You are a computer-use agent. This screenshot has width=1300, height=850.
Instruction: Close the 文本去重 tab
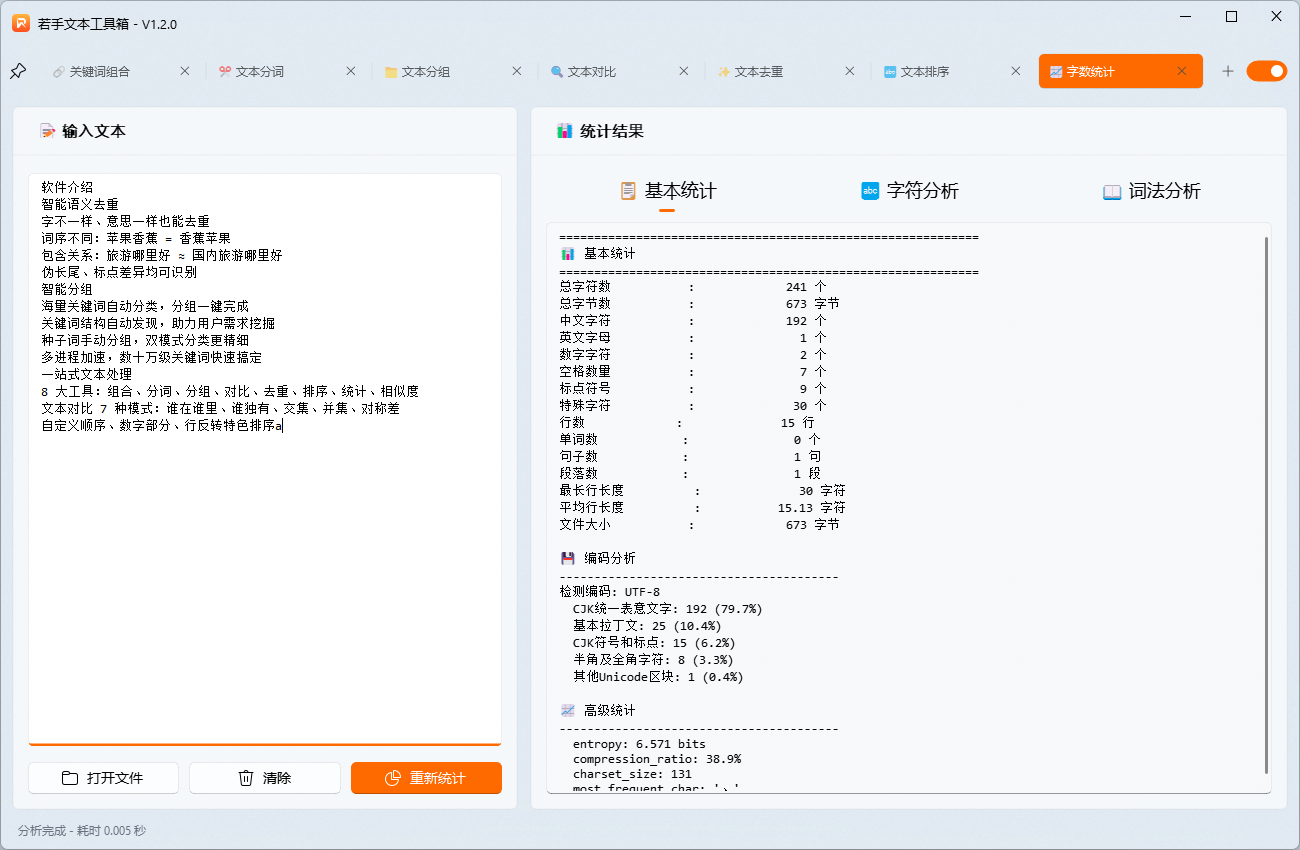[x=849, y=70]
